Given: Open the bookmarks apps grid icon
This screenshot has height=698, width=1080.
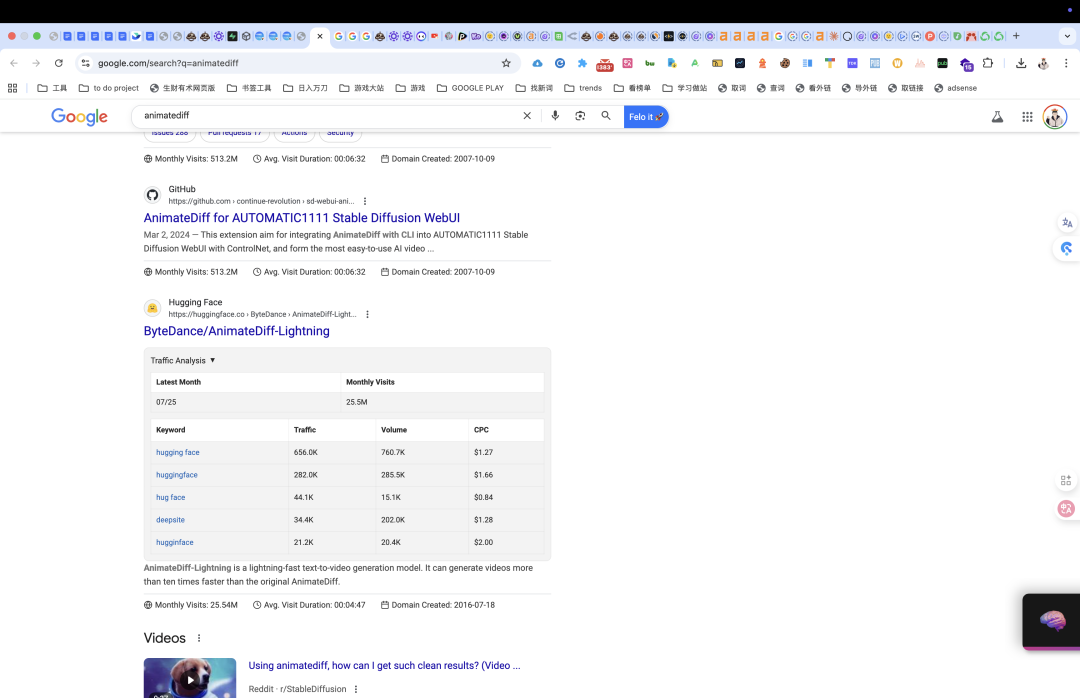Looking at the screenshot, I should click(x=12, y=88).
